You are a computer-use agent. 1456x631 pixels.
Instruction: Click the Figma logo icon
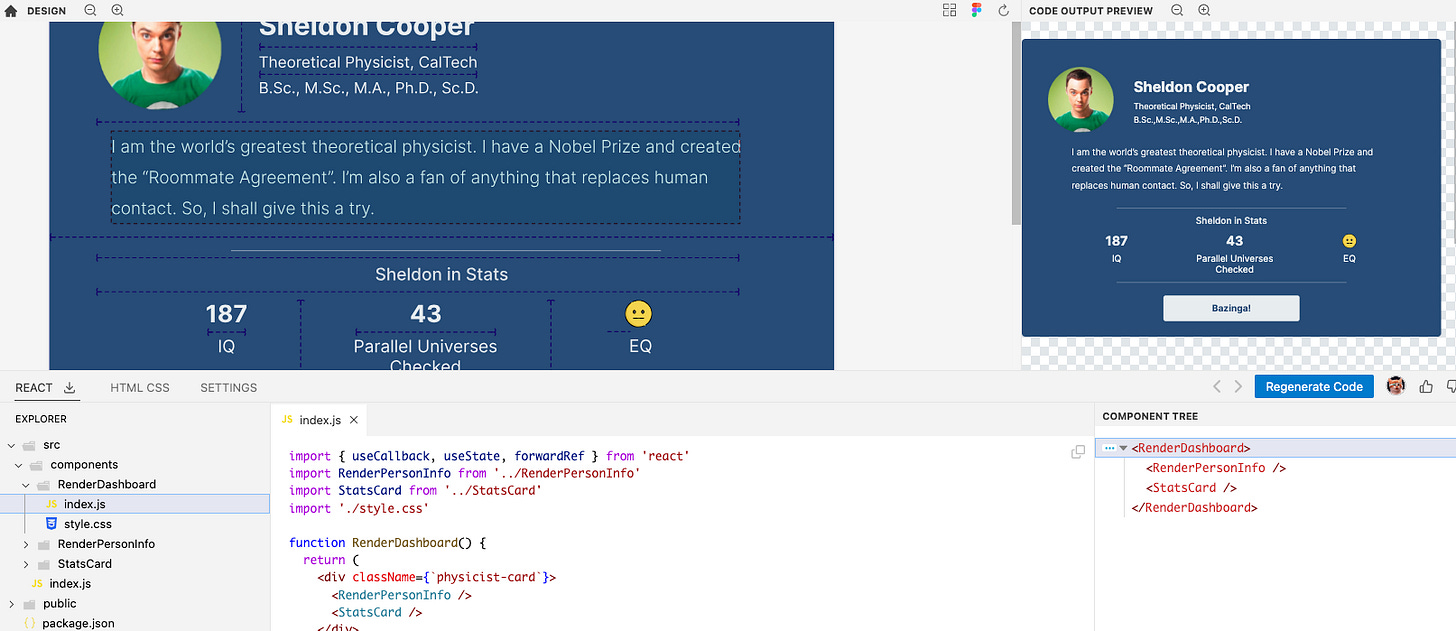[x=977, y=10]
